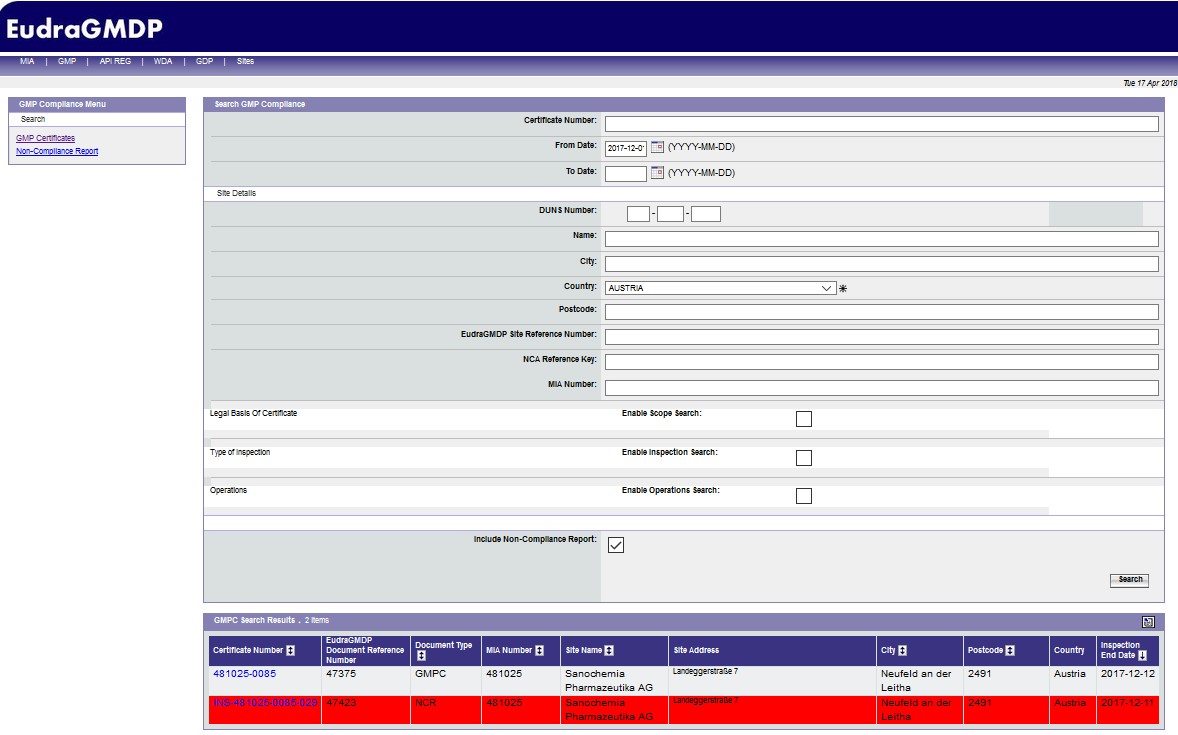Viewport: 1178px width, 735px height.
Task: Sort results by Certificate Number
Action: tap(291, 651)
